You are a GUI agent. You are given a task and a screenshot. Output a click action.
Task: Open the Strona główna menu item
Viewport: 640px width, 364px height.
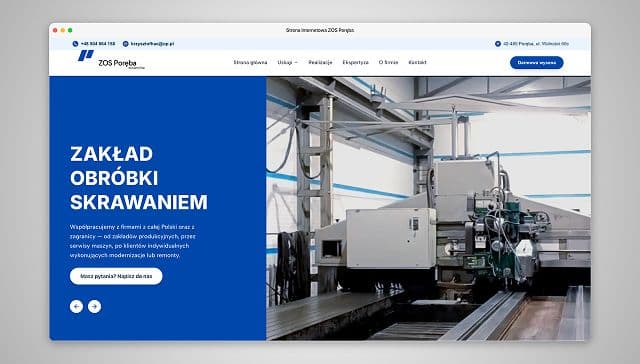pos(250,62)
